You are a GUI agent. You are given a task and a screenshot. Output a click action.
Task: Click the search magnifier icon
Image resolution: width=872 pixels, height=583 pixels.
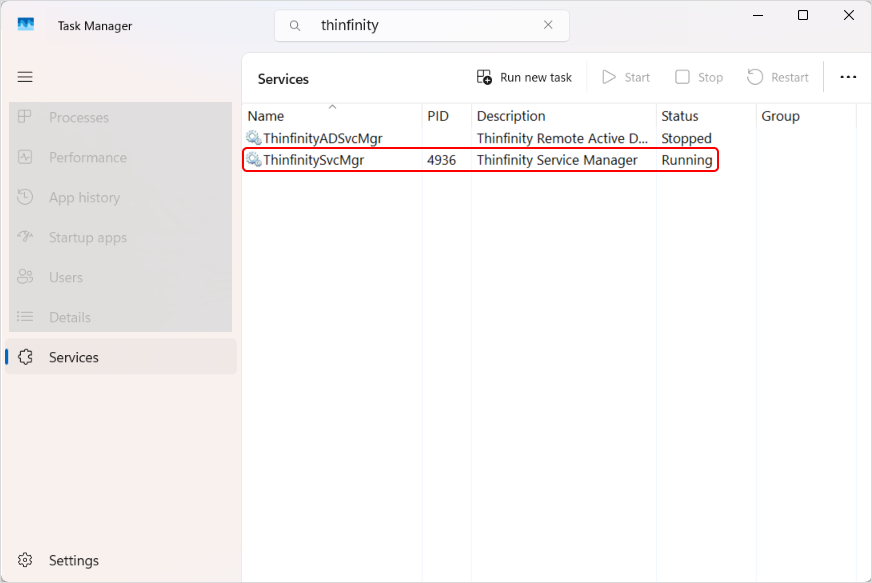coord(295,26)
